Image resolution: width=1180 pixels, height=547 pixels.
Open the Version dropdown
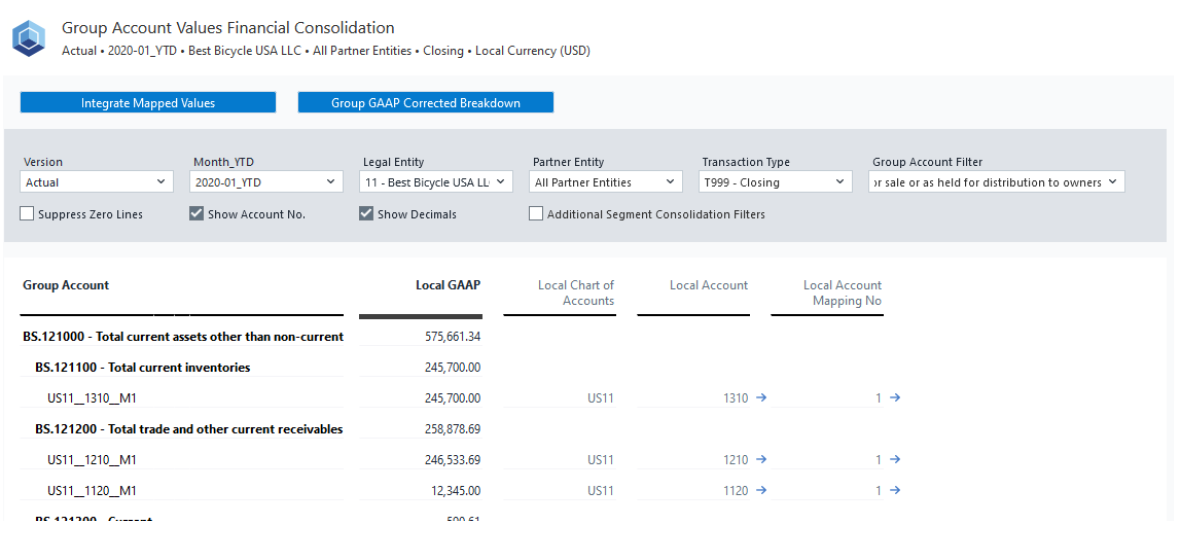click(96, 182)
